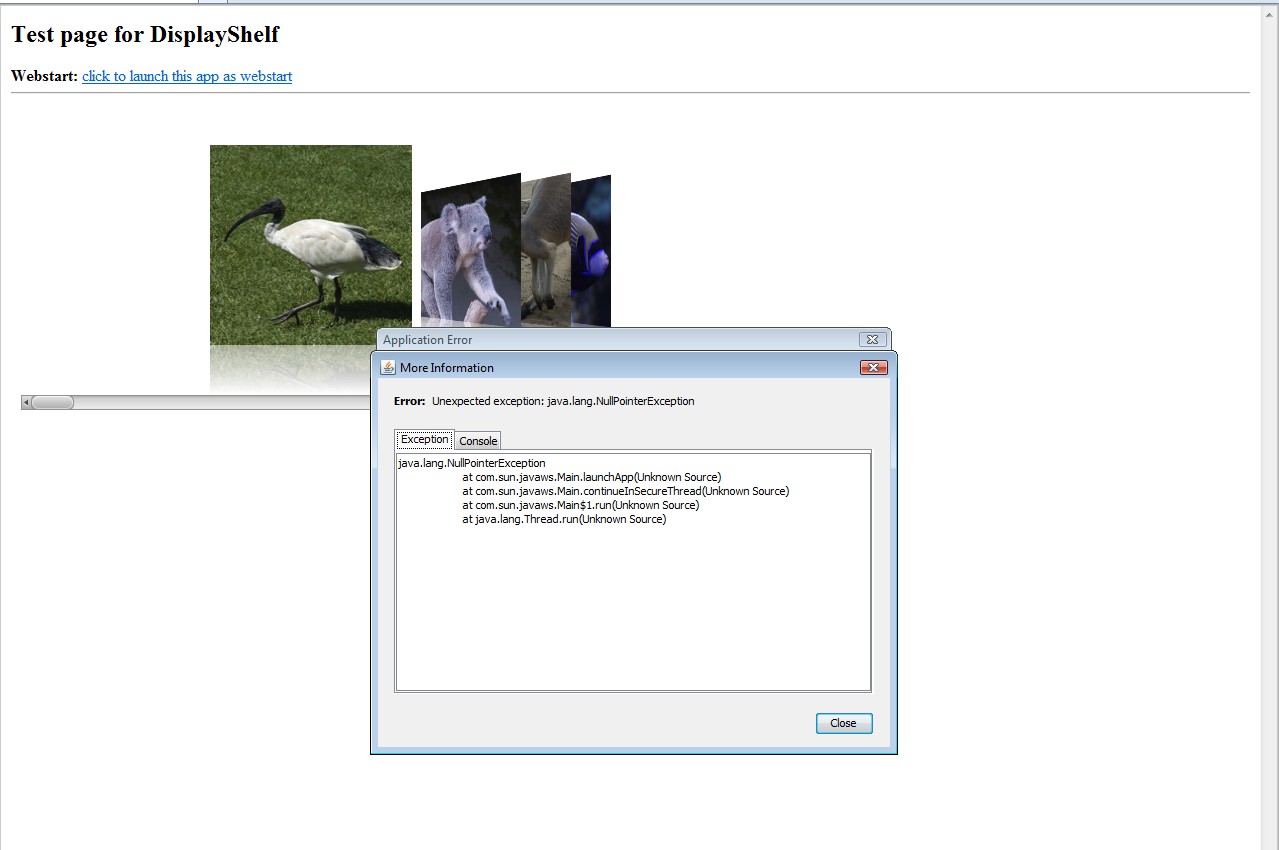Click the Main.launchApp line in the stack trace
1279x850 pixels.
591,477
